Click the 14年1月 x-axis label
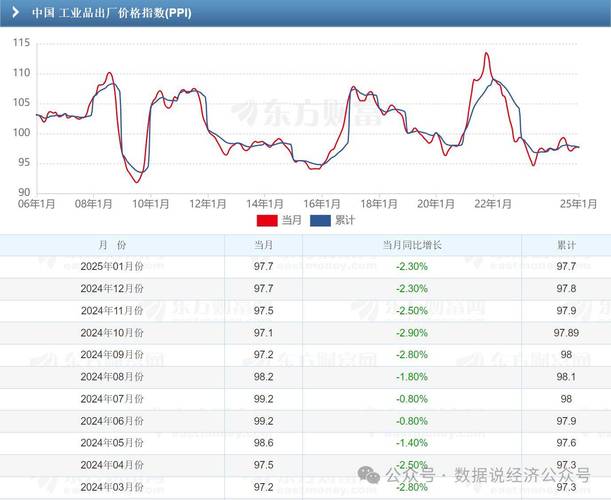Viewport: 611px width, 500px height. point(265,204)
